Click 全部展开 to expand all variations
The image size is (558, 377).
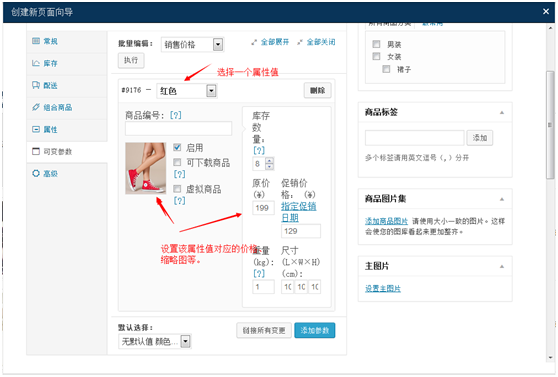[x=274, y=42]
